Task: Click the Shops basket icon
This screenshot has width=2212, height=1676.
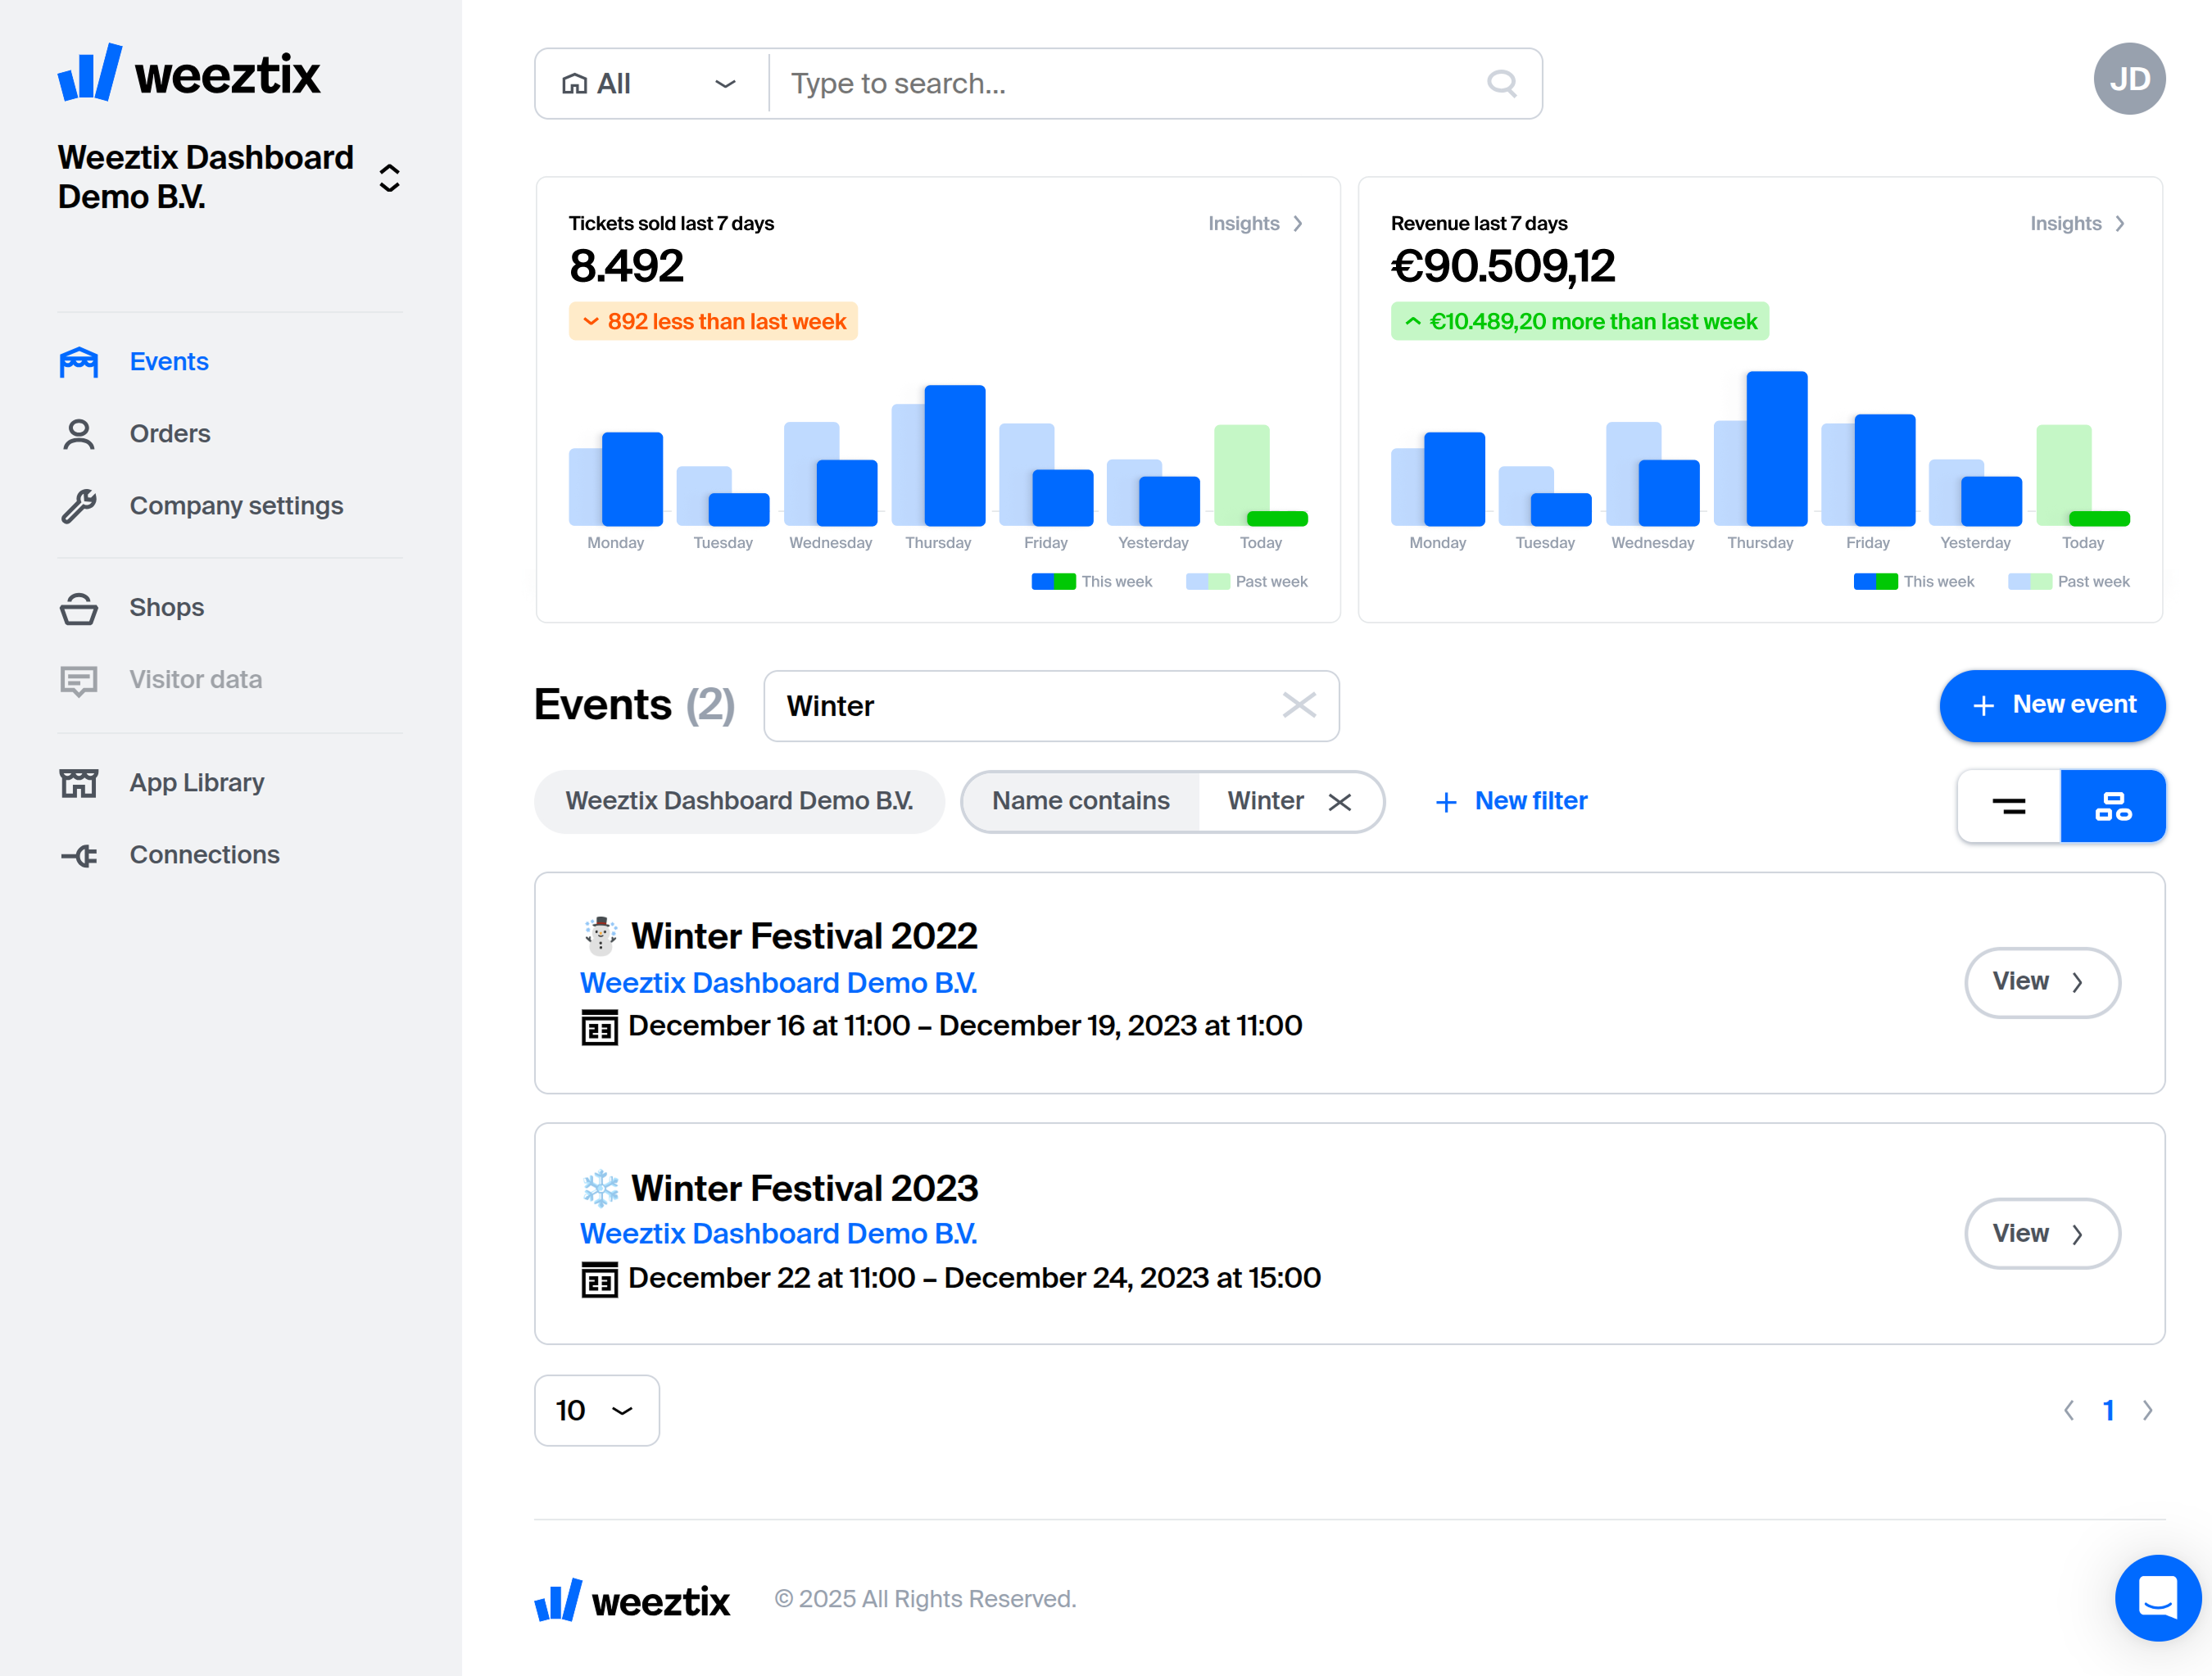Action: (x=79, y=608)
